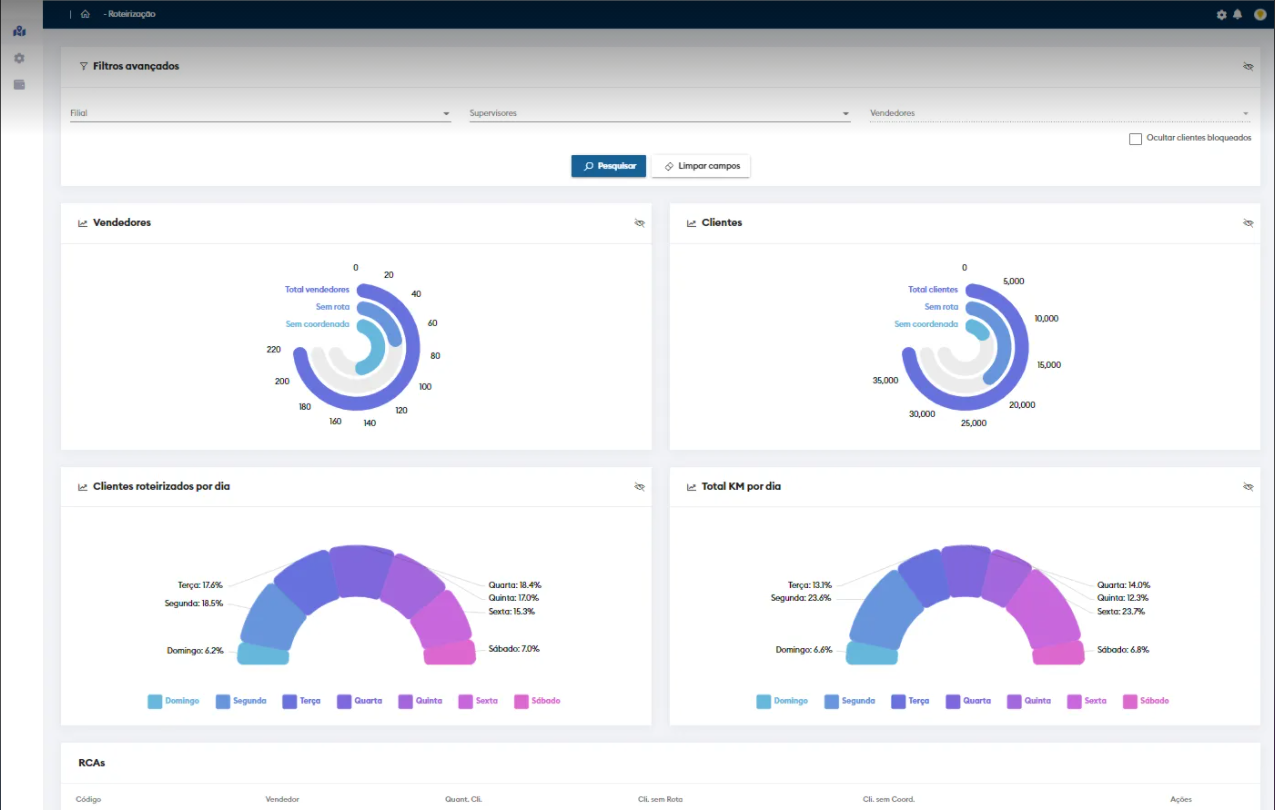Click the Roteirização breadcrumb item

[x=131, y=15]
